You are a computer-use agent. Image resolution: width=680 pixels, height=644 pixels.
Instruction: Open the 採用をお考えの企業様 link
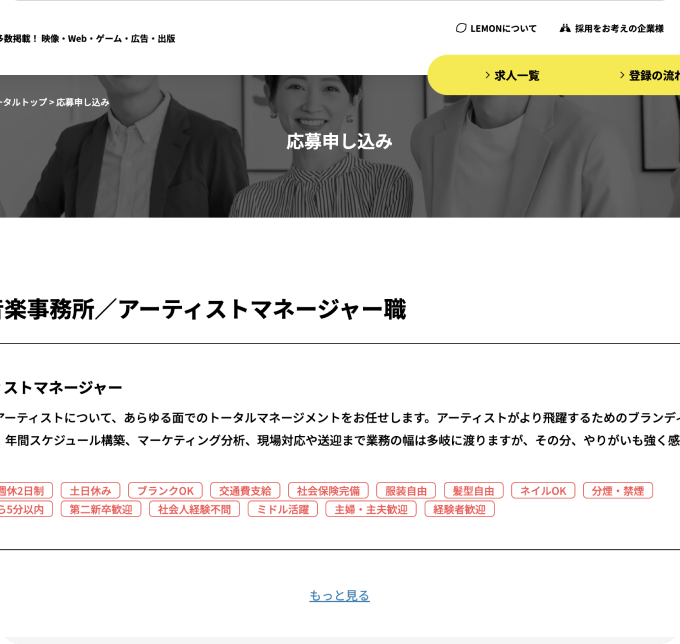tap(618, 29)
